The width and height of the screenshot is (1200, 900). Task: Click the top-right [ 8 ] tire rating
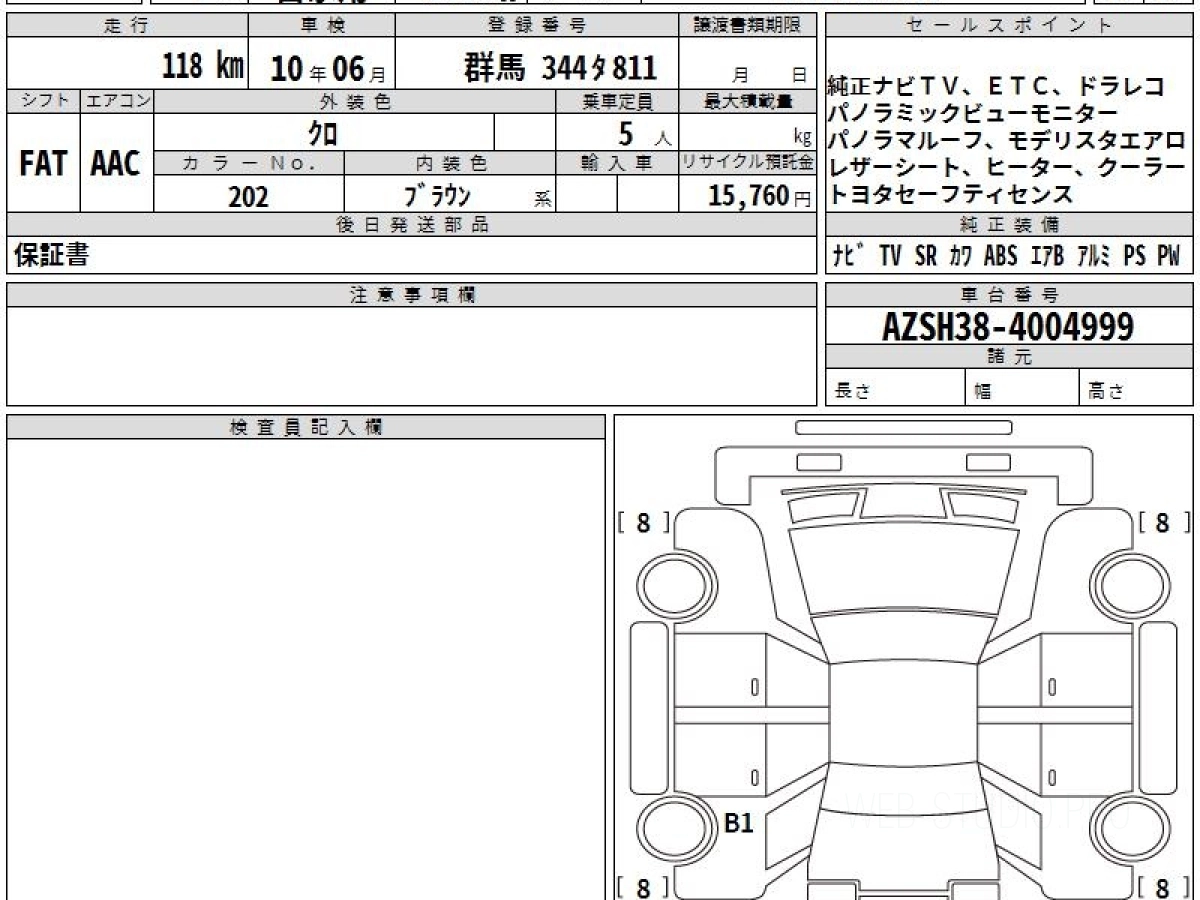tap(1162, 522)
